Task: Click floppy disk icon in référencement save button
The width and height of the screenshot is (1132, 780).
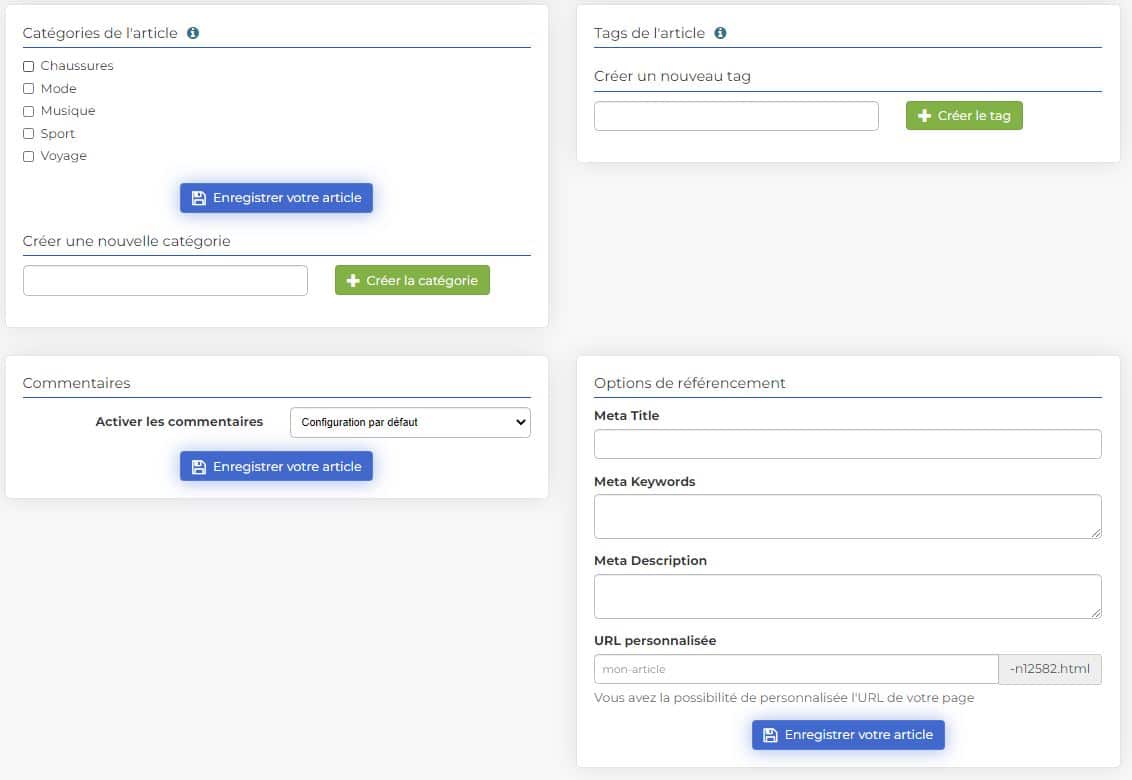Action: 770,735
